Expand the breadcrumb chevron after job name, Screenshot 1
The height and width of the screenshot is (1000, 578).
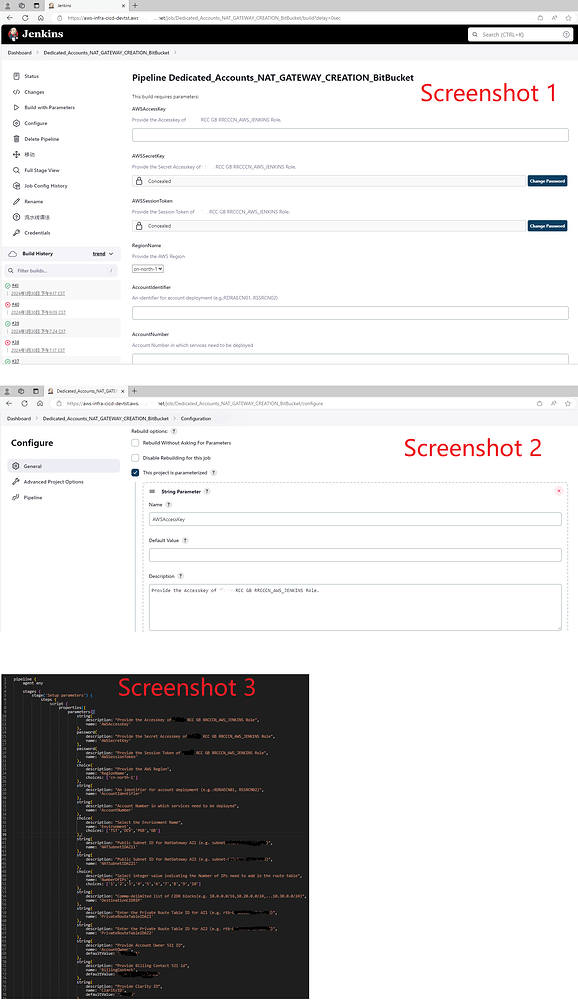tap(175, 53)
